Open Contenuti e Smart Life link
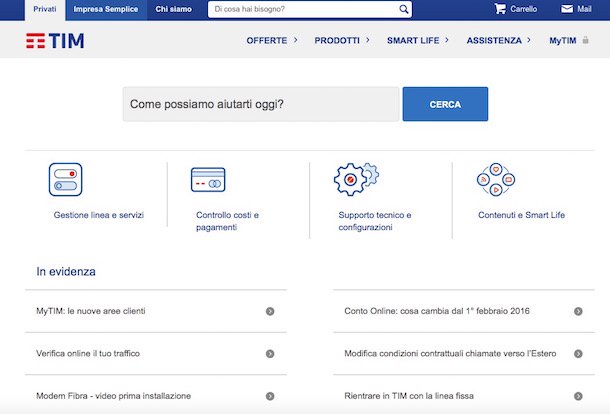This screenshot has width=610, height=414. [x=521, y=215]
